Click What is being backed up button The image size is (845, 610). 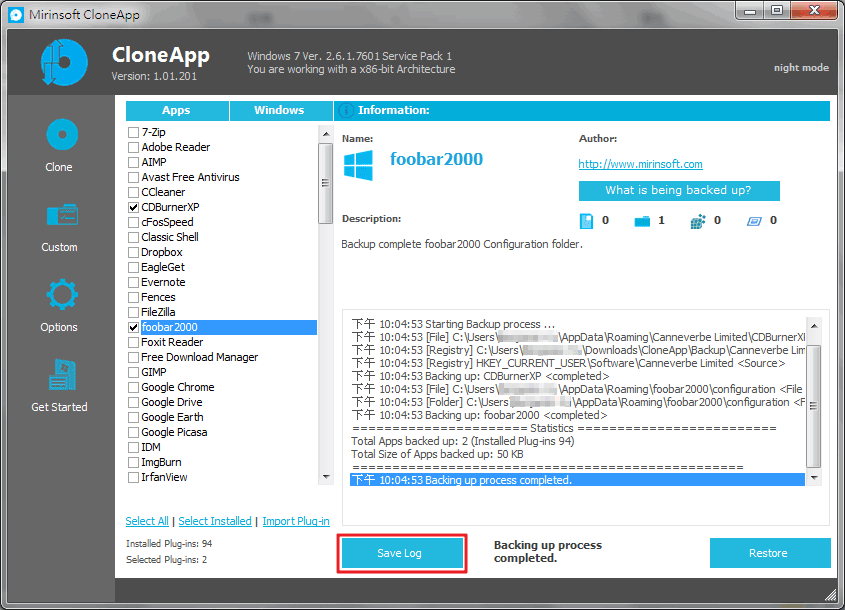point(678,191)
